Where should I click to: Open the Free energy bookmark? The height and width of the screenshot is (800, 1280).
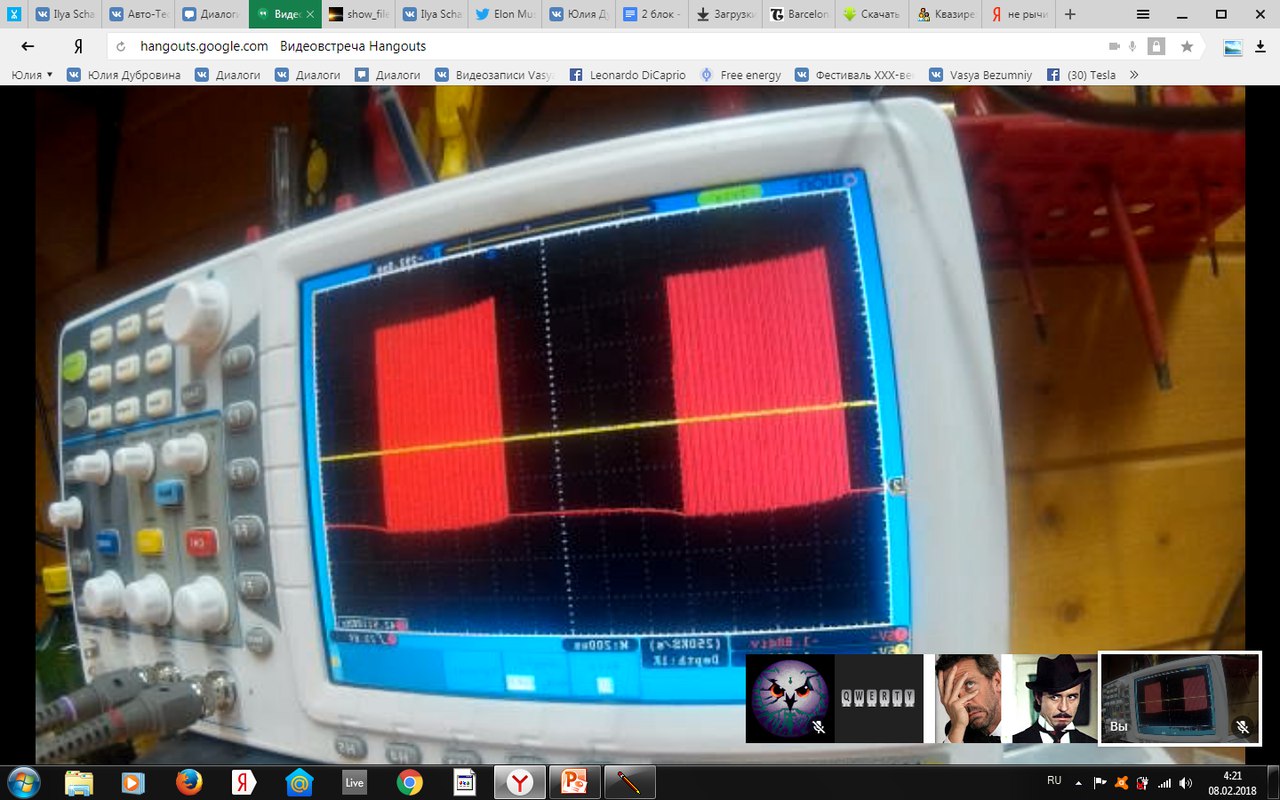740,75
